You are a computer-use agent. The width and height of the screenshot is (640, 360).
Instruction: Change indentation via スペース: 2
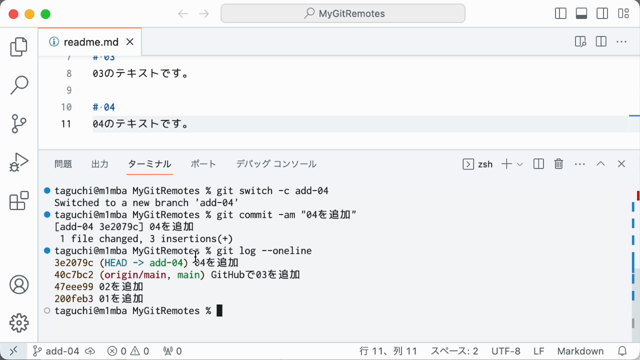(454, 351)
